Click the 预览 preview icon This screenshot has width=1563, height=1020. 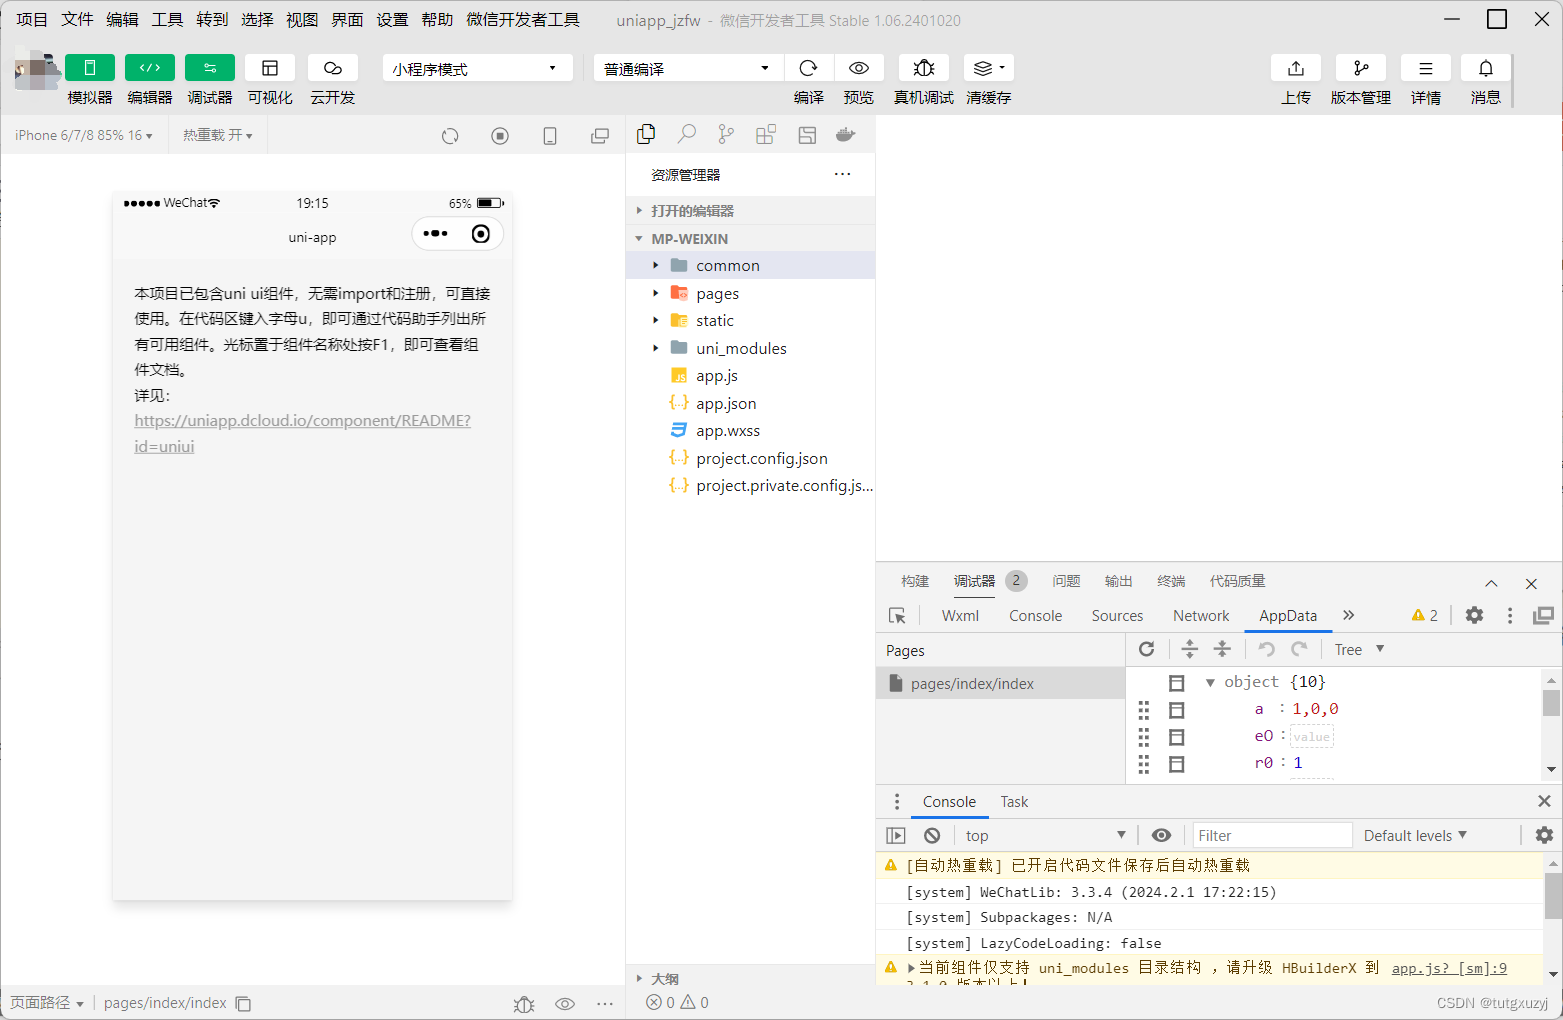click(x=858, y=67)
